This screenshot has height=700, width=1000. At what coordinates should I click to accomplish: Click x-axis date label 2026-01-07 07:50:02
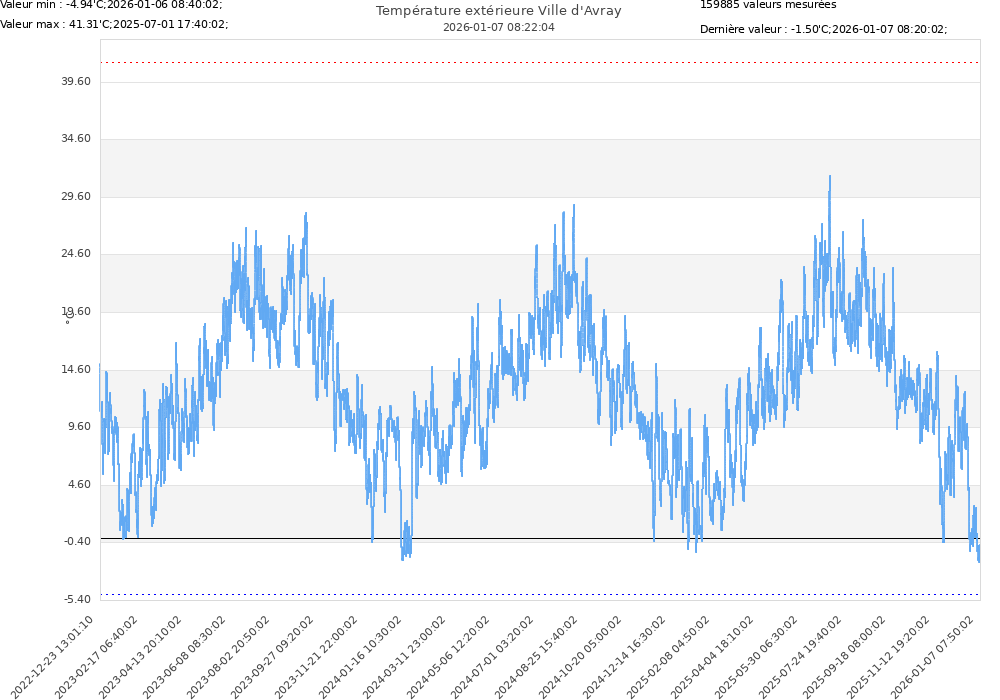[x=935, y=655]
